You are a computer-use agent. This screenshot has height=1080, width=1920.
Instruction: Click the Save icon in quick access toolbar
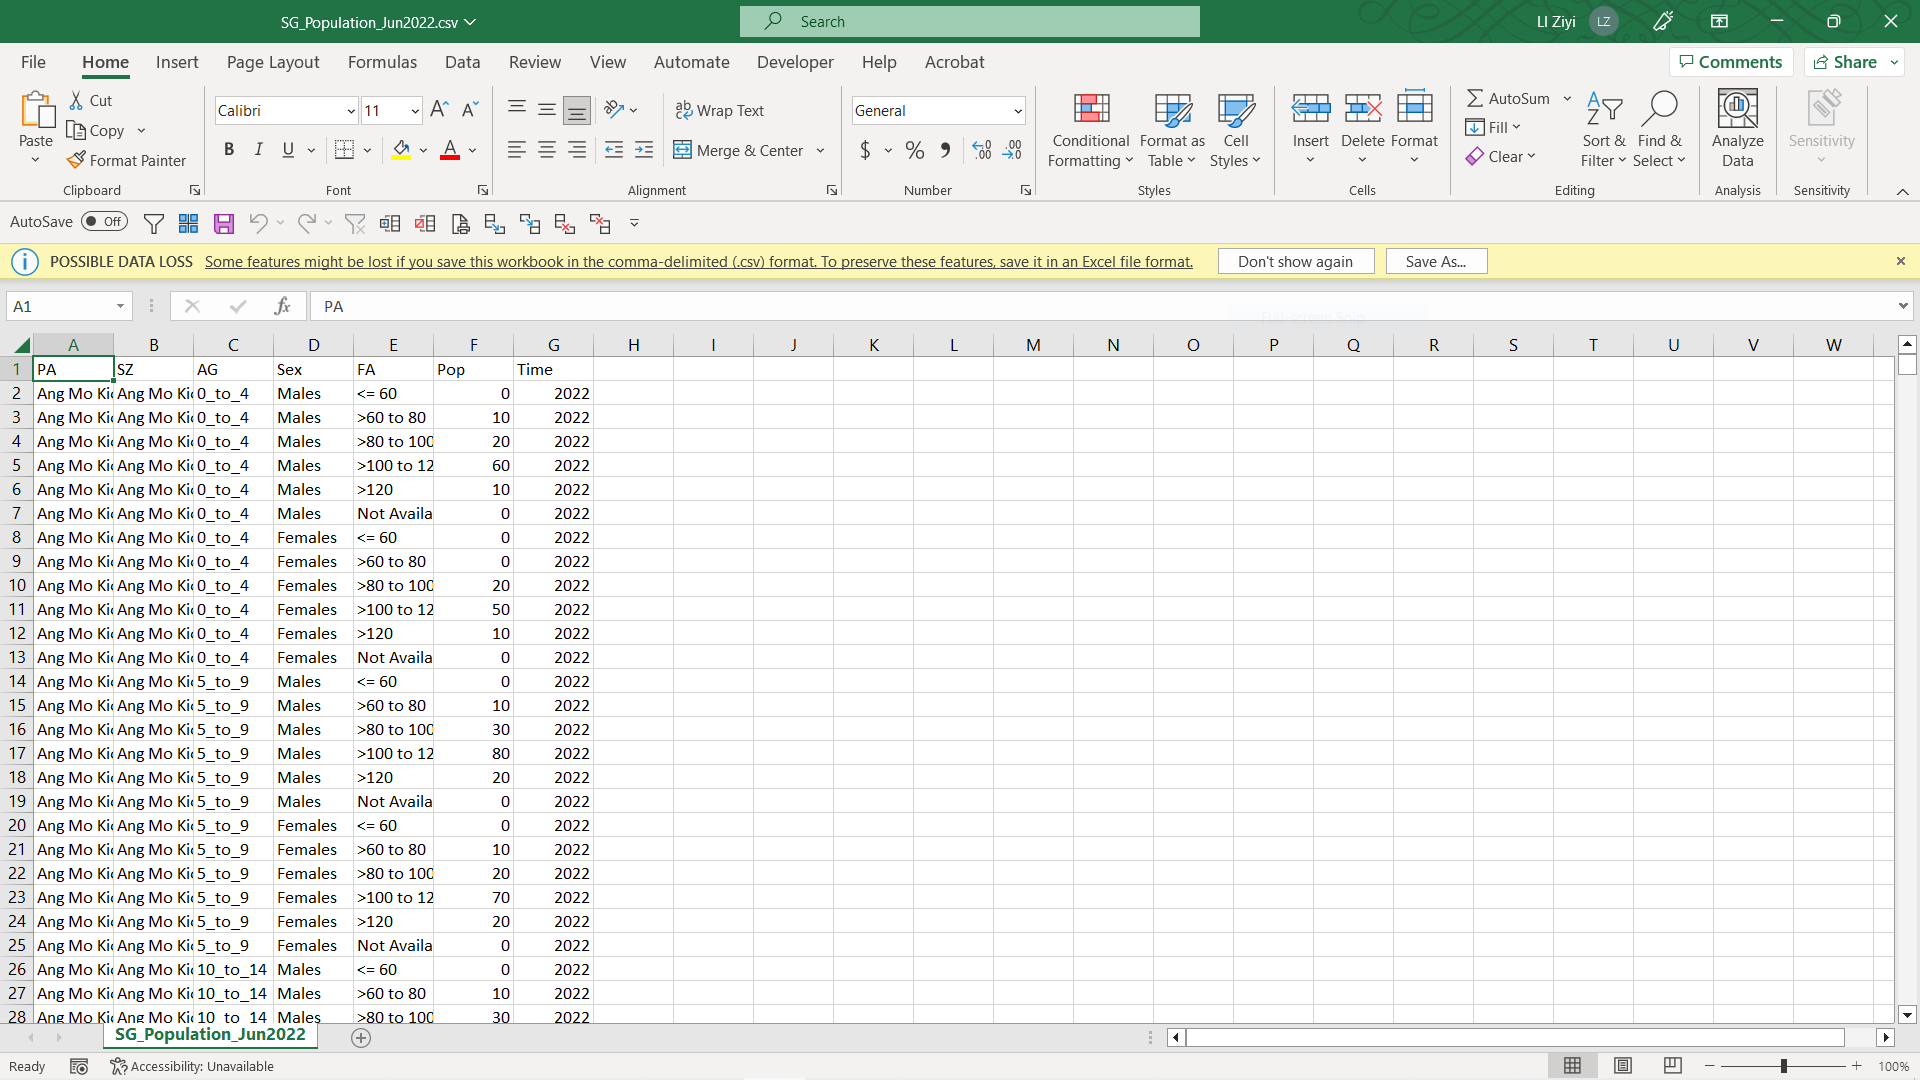[224, 224]
